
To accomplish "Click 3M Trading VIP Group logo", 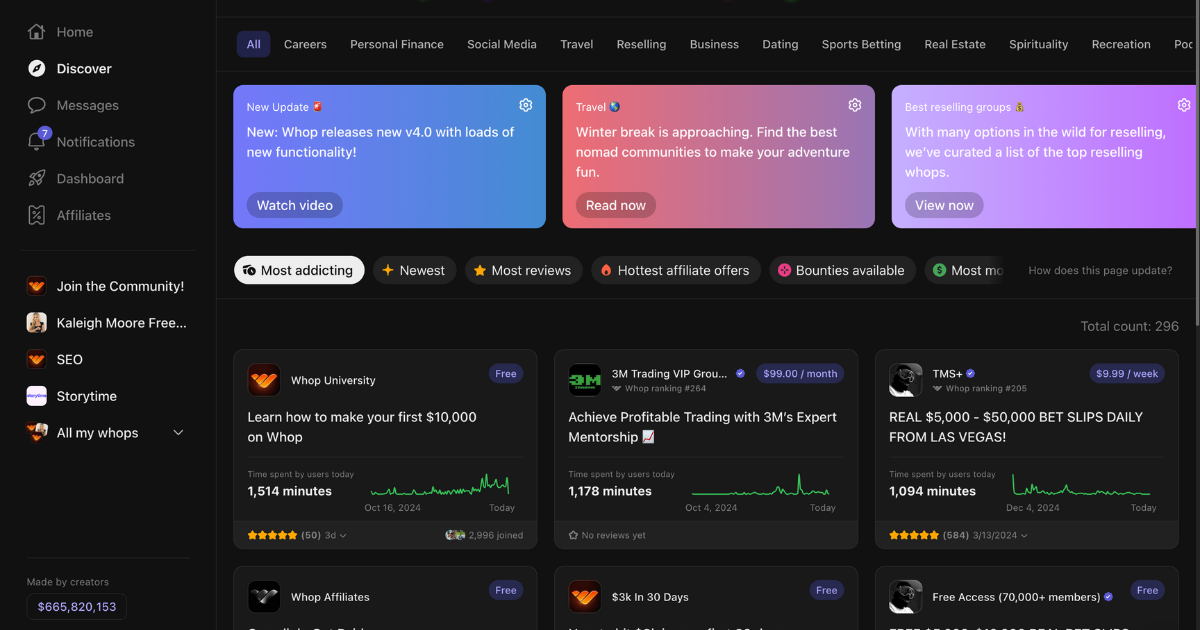I will pyautogui.click(x=585, y=380).
